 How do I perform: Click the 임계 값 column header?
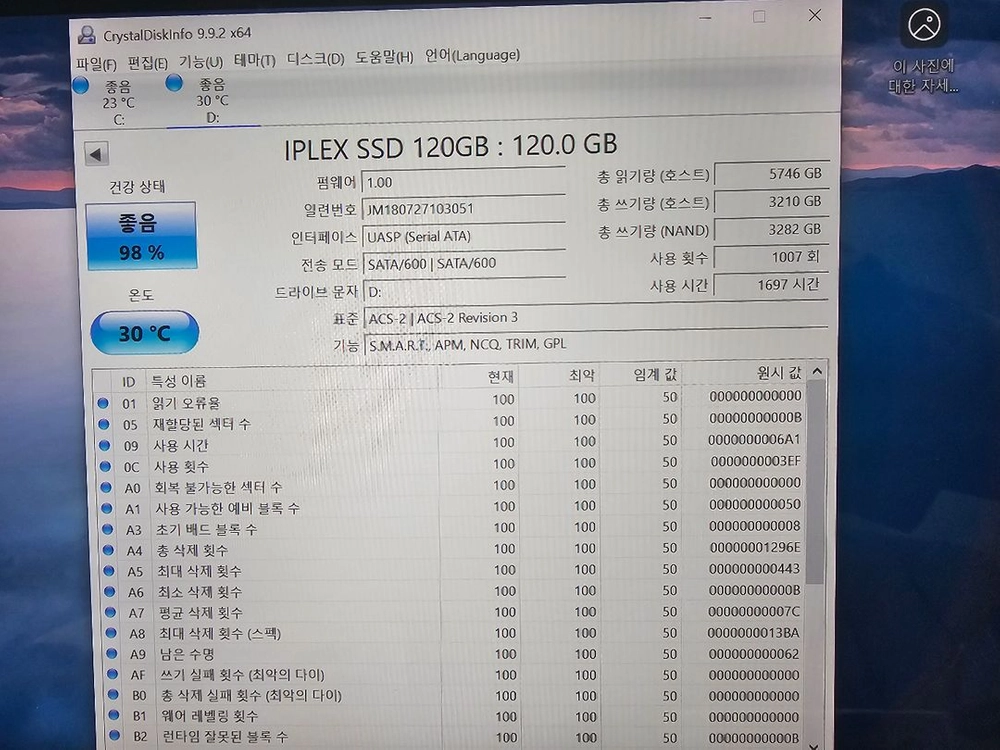641,374
